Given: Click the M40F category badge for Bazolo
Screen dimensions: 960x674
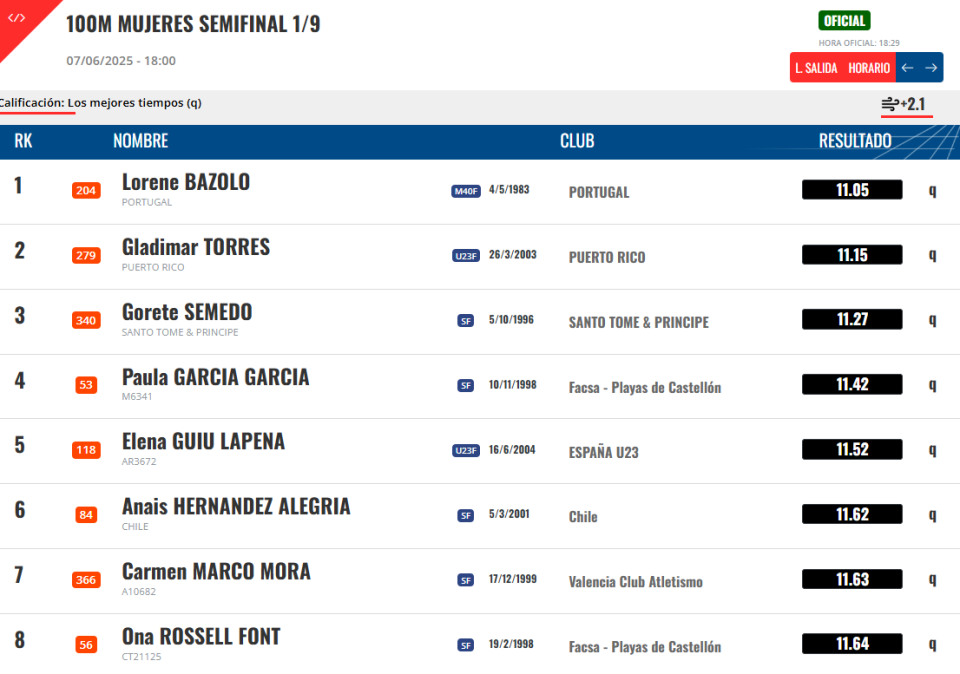Looking at the screenshot, I should click(x=466, y=191).
